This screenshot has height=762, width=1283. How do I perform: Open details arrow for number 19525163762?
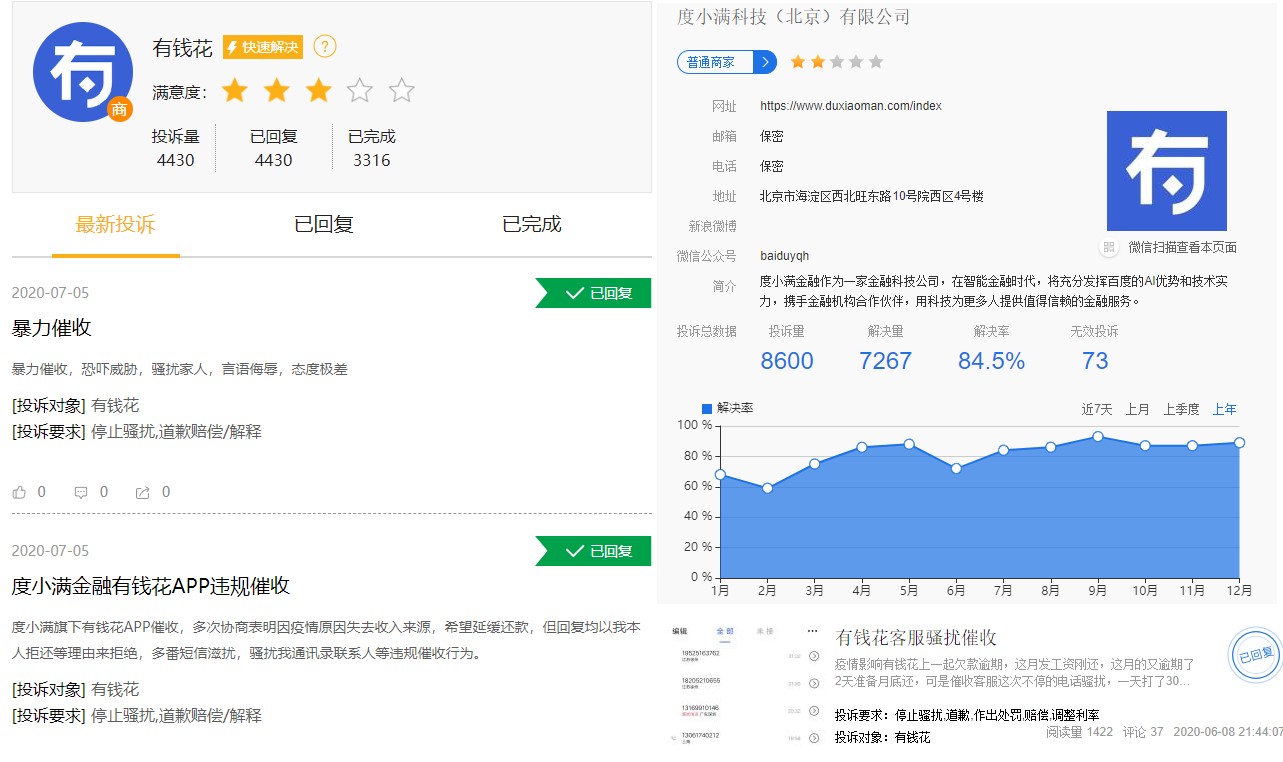(x=814, y=656)
